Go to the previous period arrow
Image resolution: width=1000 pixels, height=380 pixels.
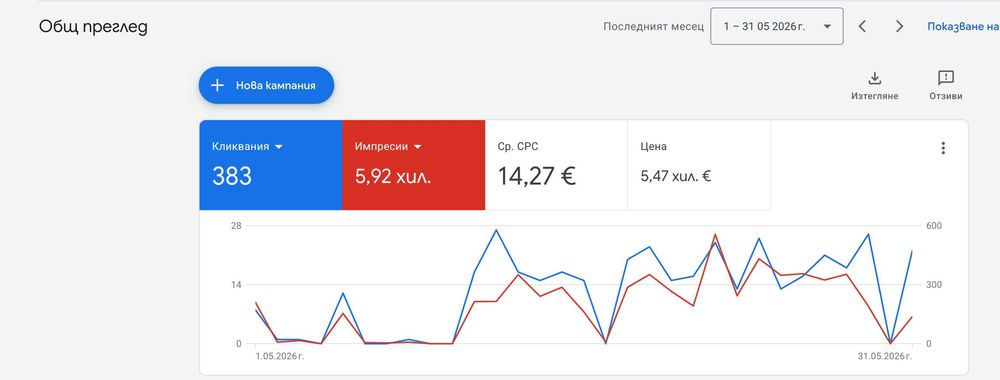[862, 26]
